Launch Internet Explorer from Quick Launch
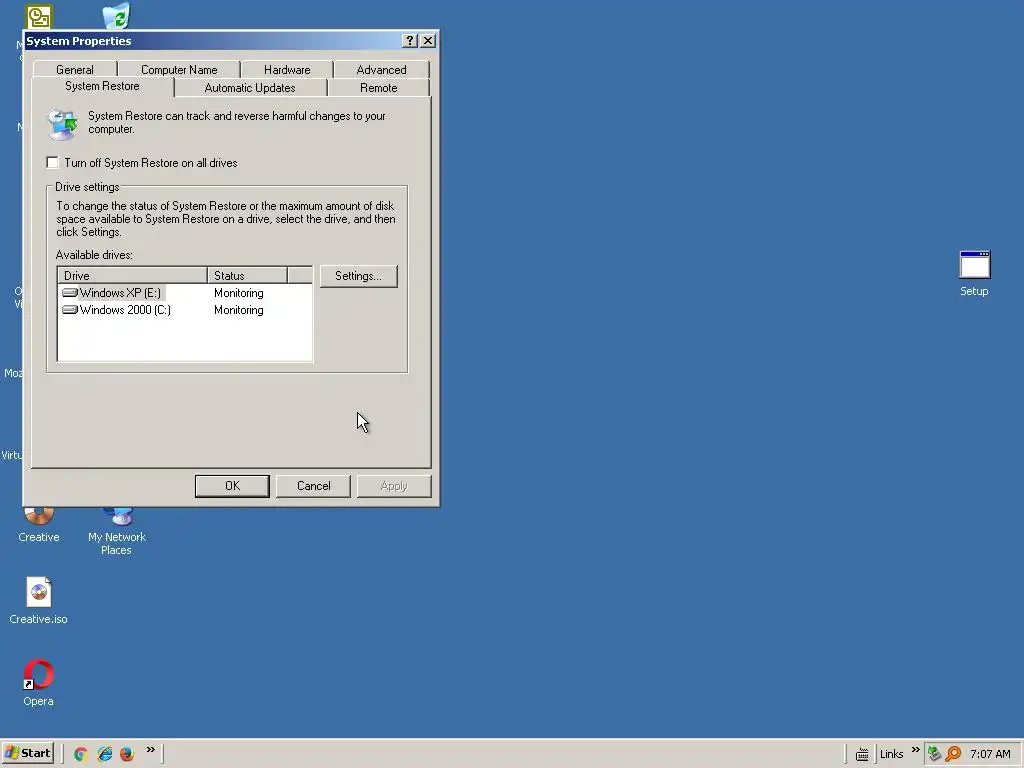The image size is (1024, 768). point(104,754)
